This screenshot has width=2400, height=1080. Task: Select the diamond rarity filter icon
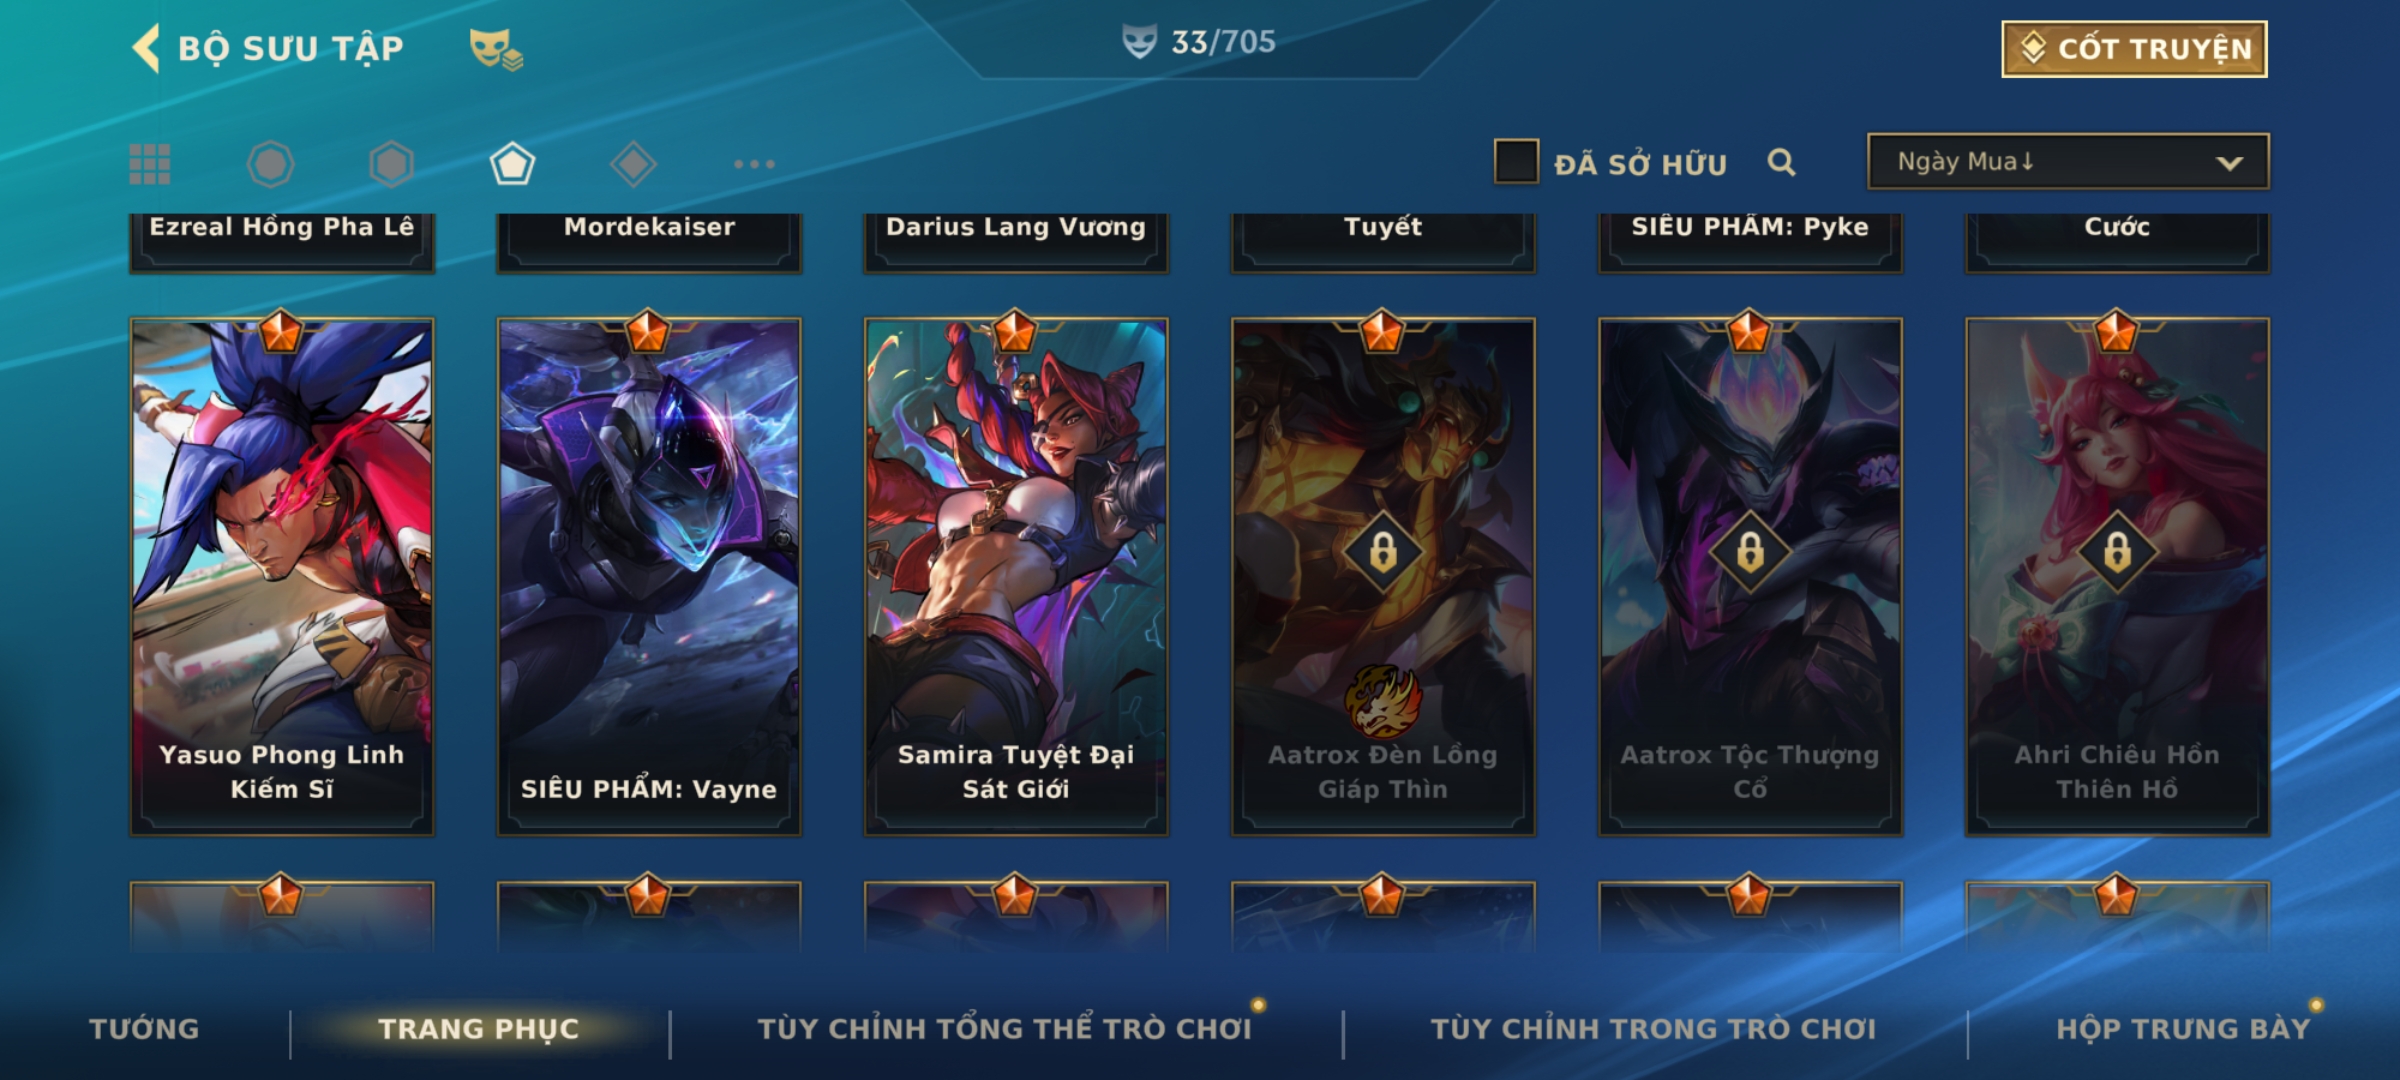point(633,164)
